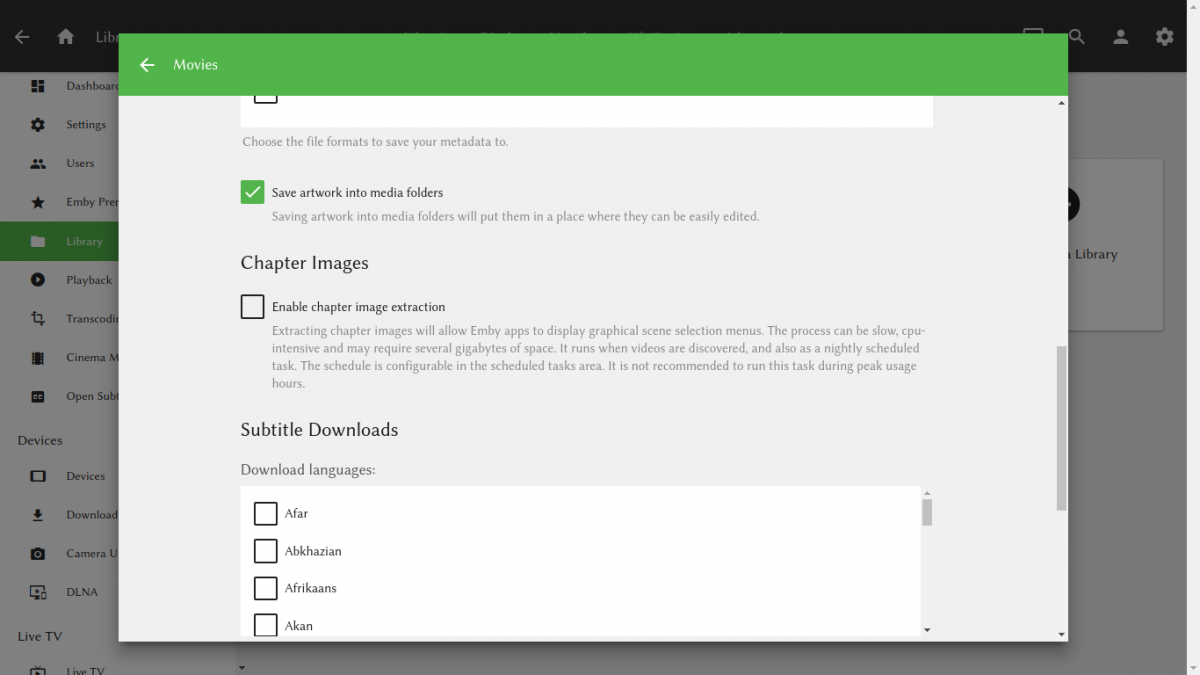The width and height of the screenshot is (1200, 675).
Task: Click the language list scrollbar thumb
Action: pos(927,512)
